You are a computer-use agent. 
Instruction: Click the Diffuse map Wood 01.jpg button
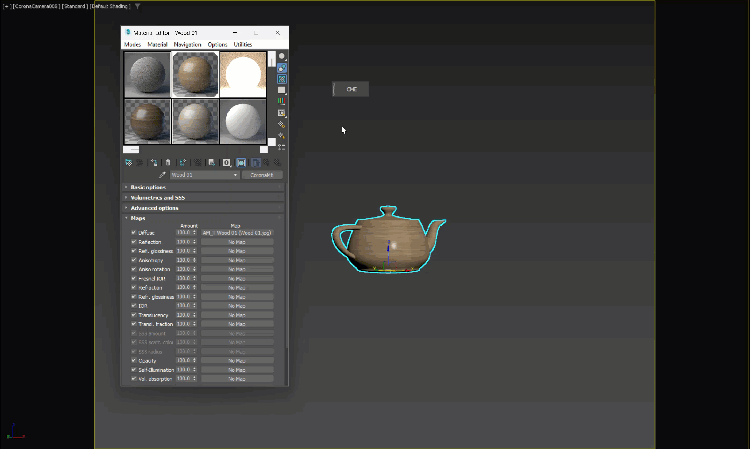coord(237,232)
